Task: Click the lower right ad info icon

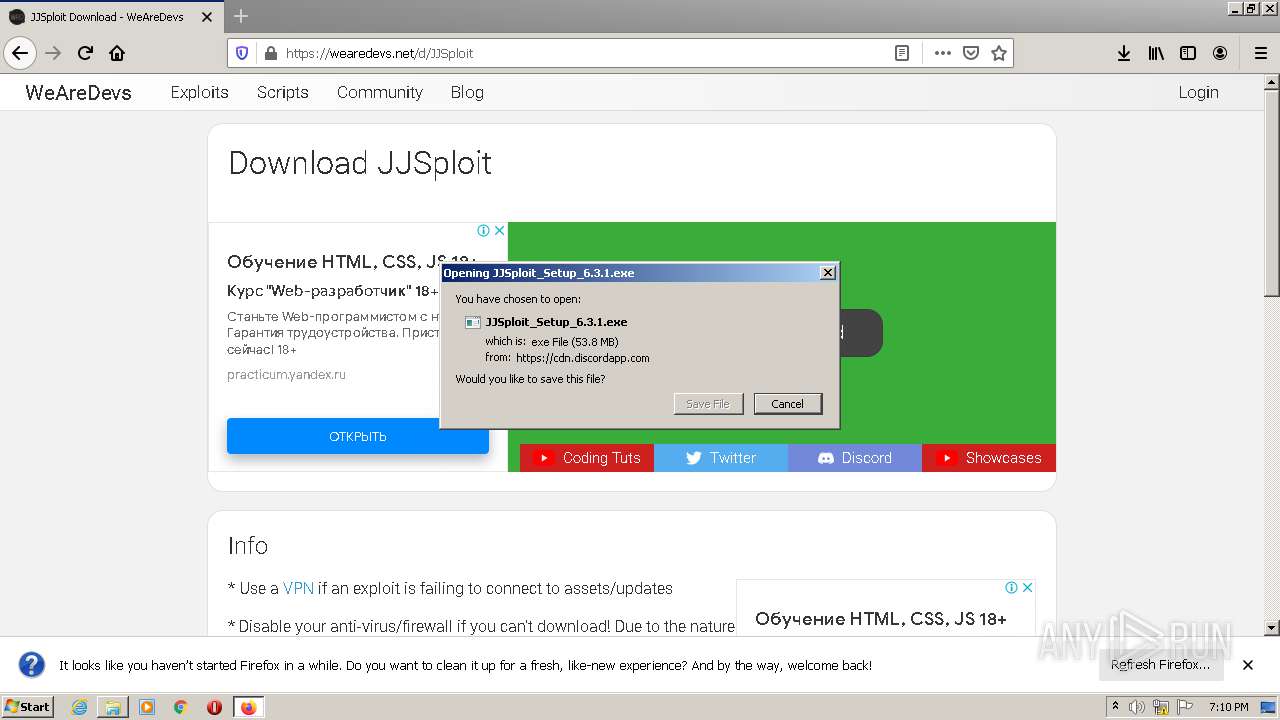Action: pyautogui.click(x=1012, y=587)
